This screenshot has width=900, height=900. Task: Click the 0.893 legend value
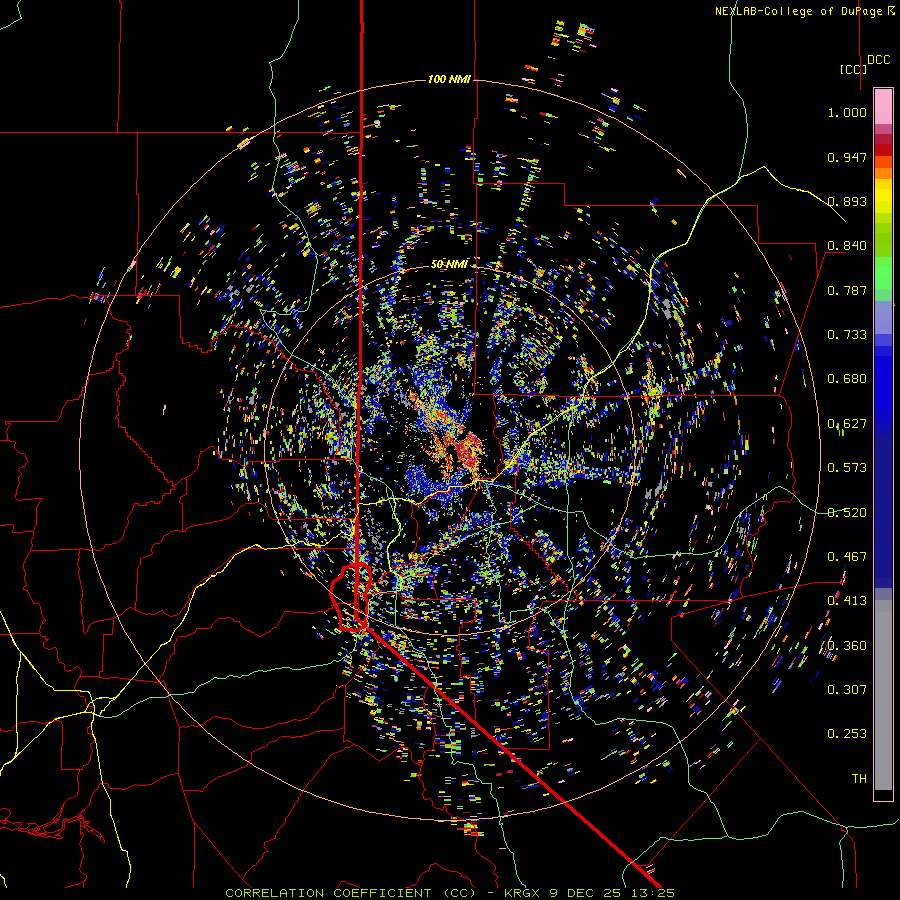(847, 201)
